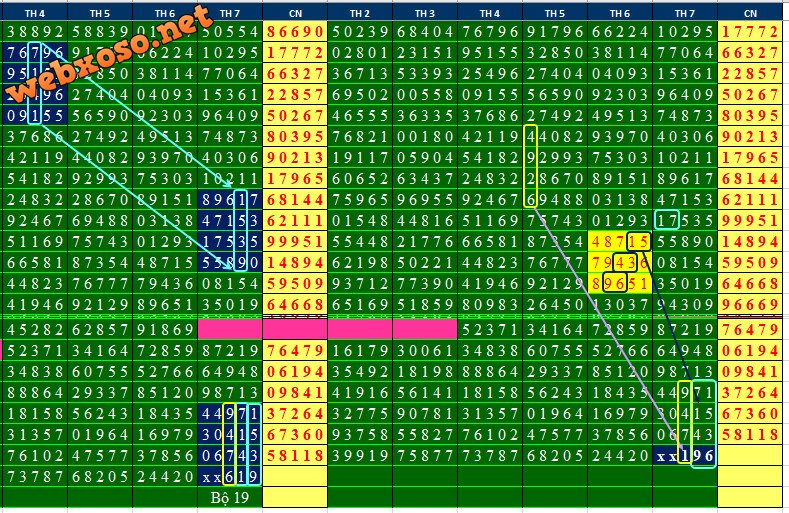The image size is (789, 513).
Task: Select the red value 86690
Action: pyautogui.click(x=295, y=32)
